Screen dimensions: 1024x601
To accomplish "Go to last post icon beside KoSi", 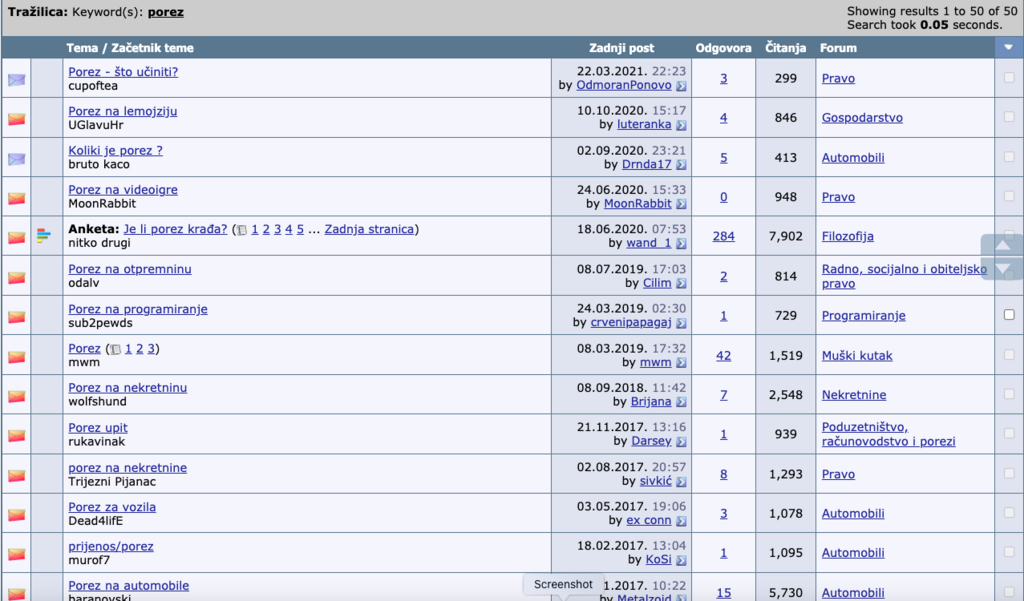I will coord(681,560).
